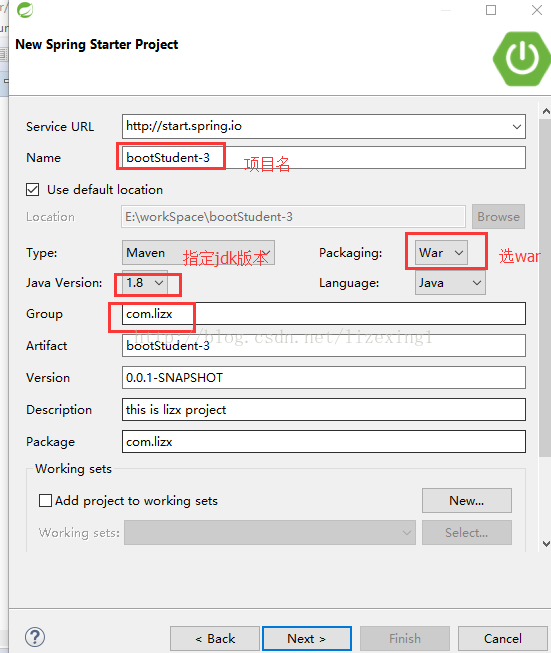Open the Packaging dropdown showing War
Screen dimensions: 551x653
coord(441,252)
